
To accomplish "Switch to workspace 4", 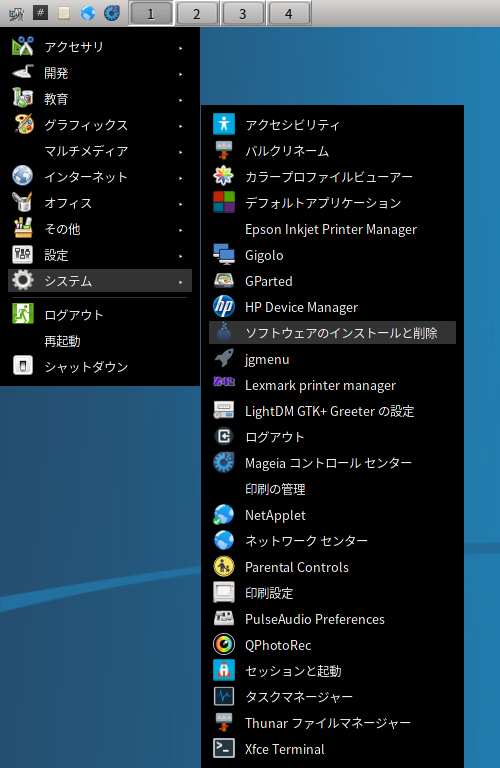I will pos(288,14).
